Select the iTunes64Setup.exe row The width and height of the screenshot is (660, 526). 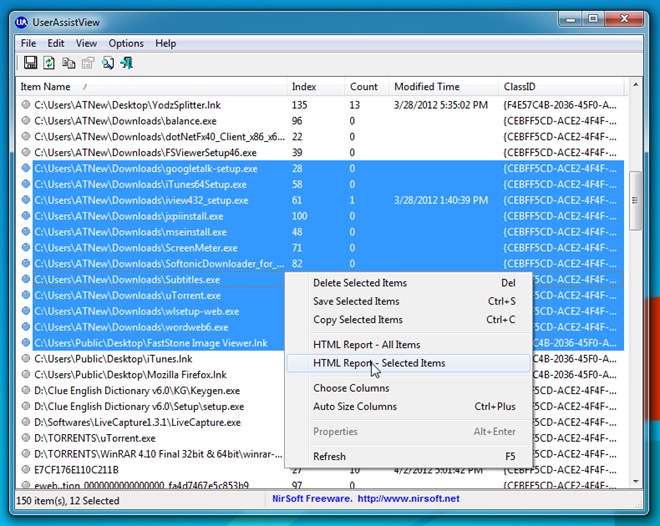point(320,184)
